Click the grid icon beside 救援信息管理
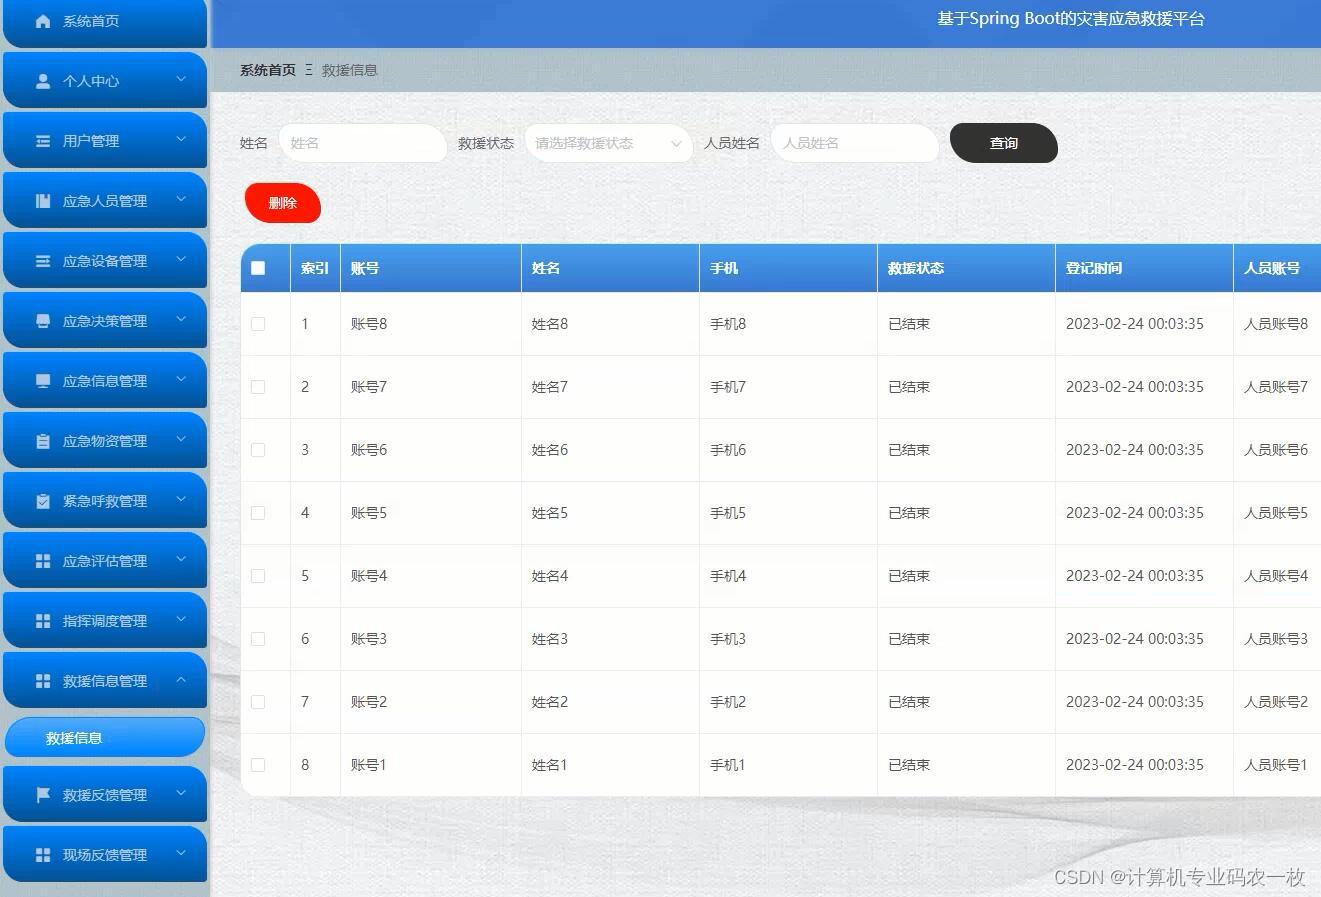Image resolution: width=1321 pixels, height=897 pixels. pyautogui.click(x=43, y=681)
